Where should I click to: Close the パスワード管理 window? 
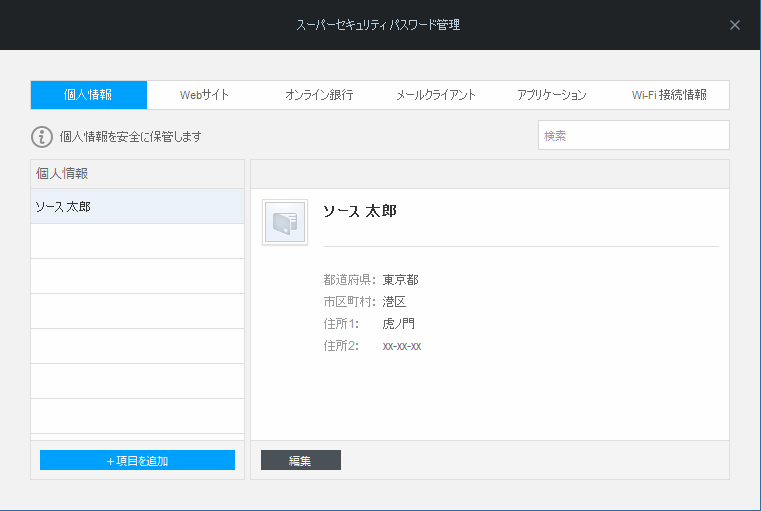(x=735, y=25)
